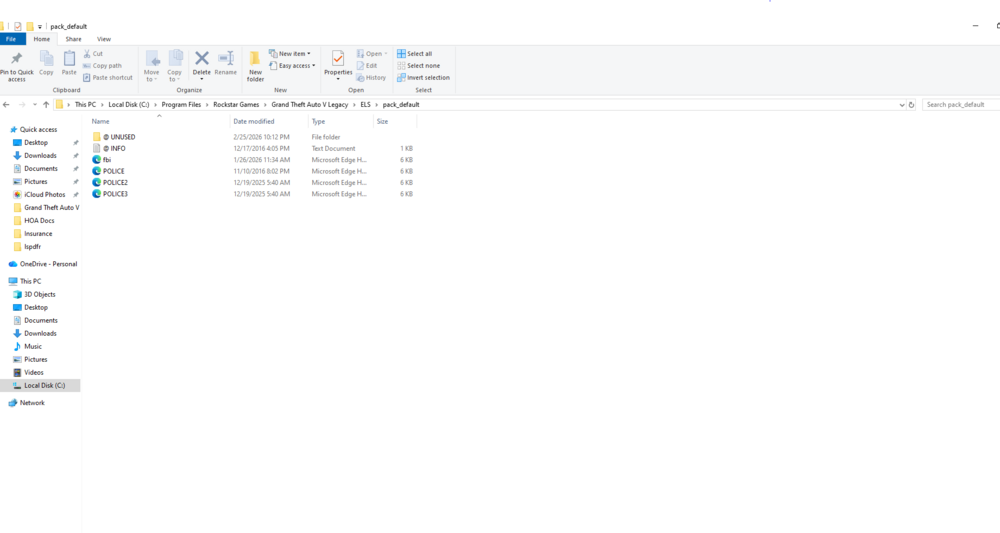
Task: Click the Forward navigation arrow
Action: 22,105
